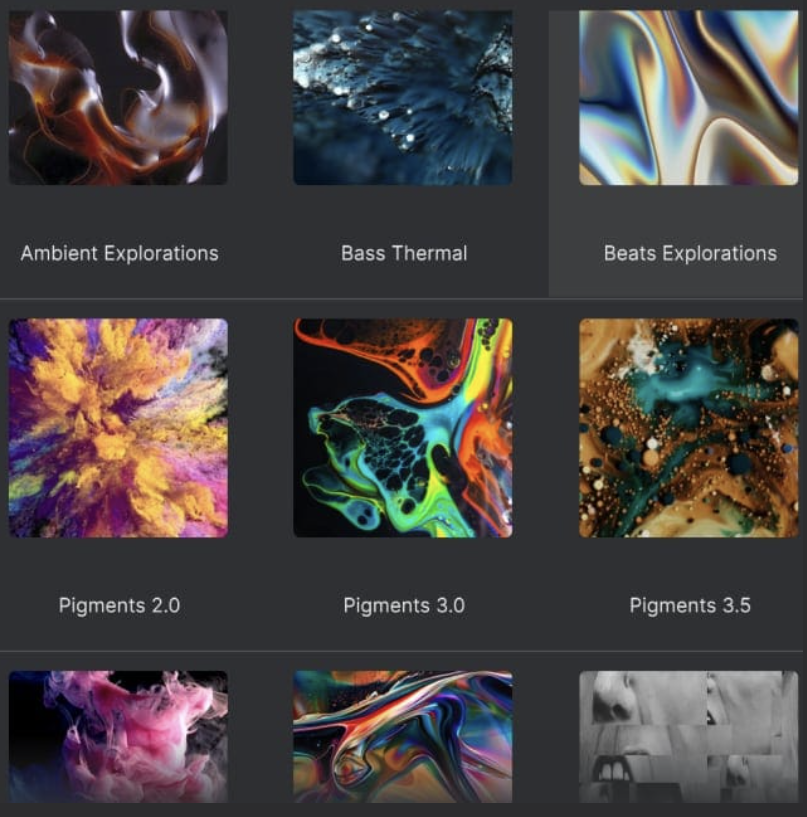Open the Pigments 2.0 powder explosion thumbnail
807x817 pixels.
118,428
